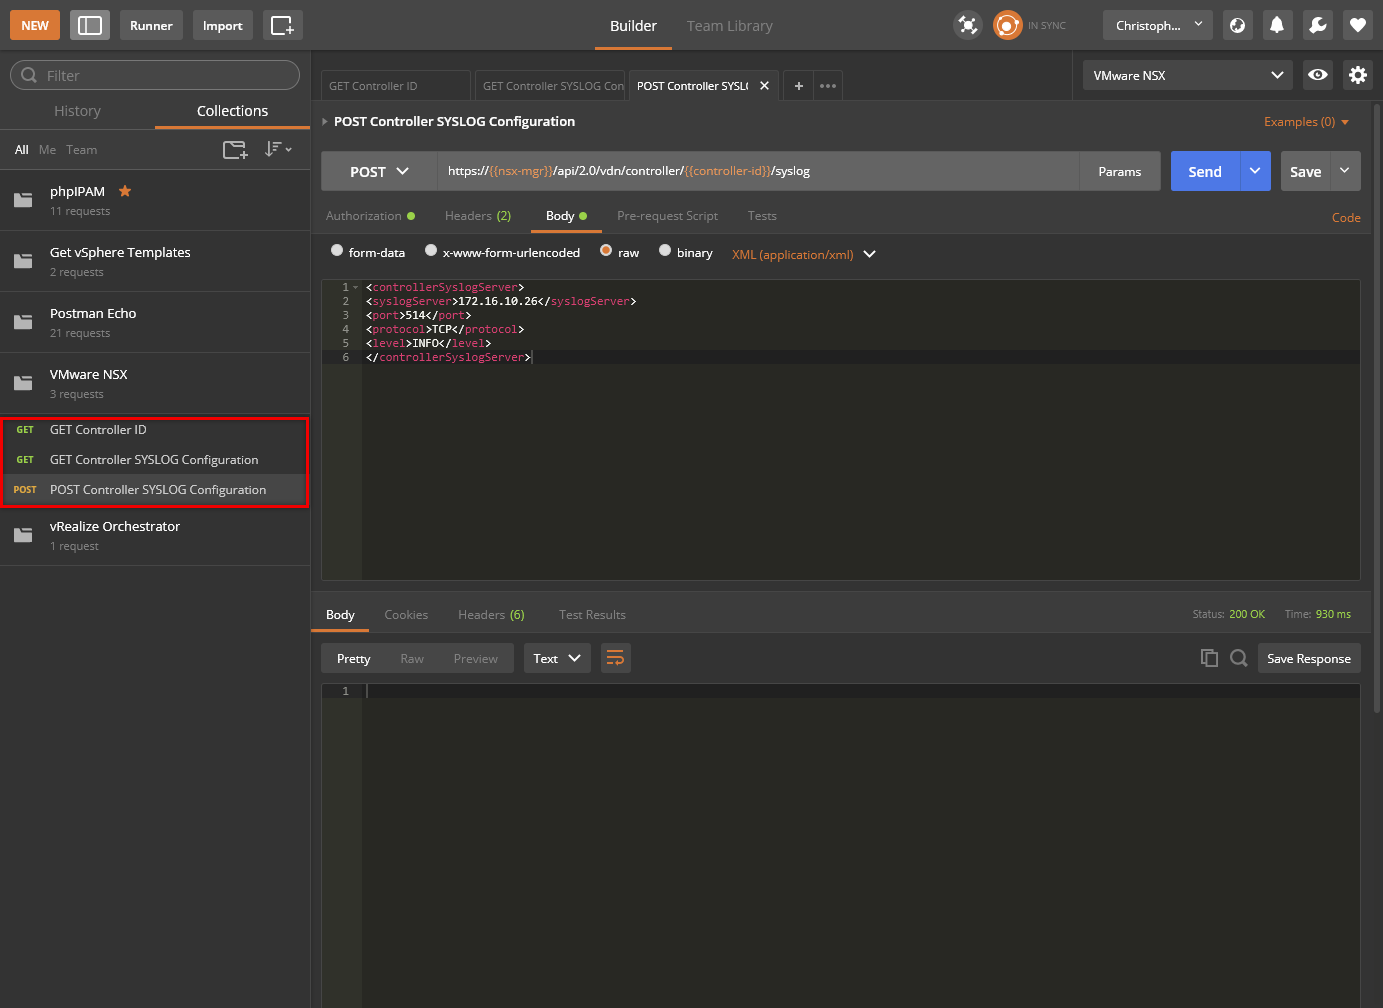1383x1008 pixels.
Task: Open settings wrench icon in header
Action: (x=1317, y=26)
